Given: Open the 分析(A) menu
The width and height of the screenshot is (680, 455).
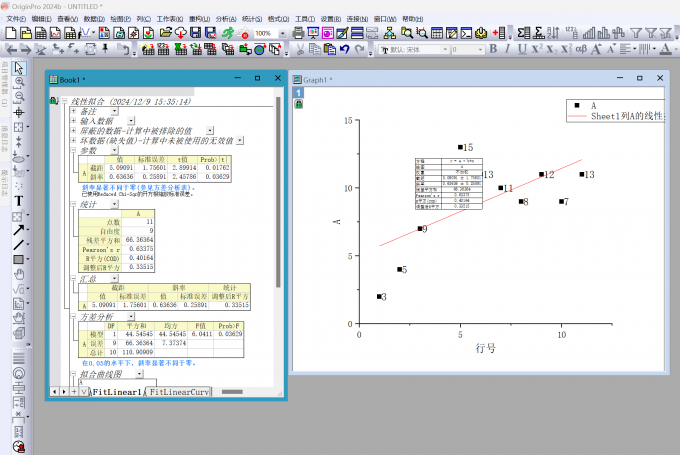Looking at the screenshot, I should pos(226,19).
